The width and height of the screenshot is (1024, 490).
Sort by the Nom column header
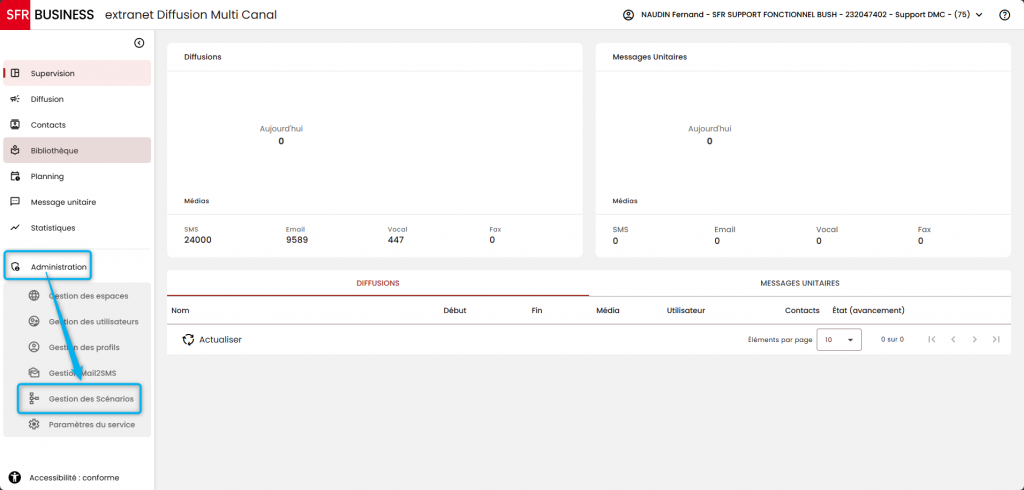(180, 310)
